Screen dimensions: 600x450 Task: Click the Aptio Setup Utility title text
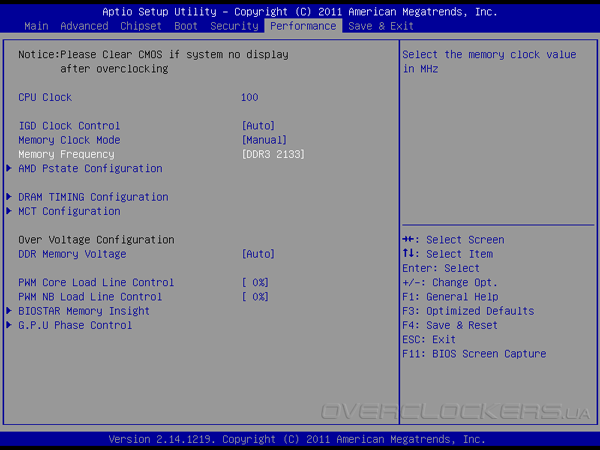pos(300,12)
